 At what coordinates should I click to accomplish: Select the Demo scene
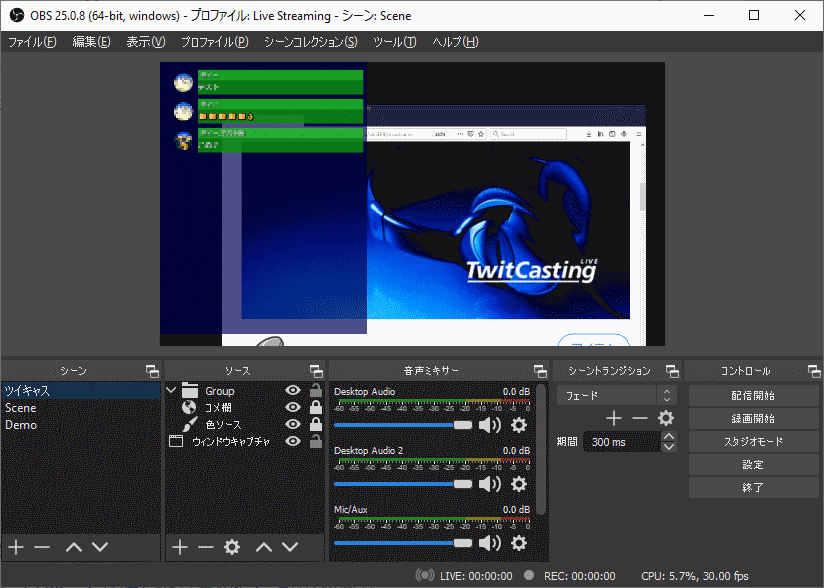pyautogui.click(x=81, y=425)
